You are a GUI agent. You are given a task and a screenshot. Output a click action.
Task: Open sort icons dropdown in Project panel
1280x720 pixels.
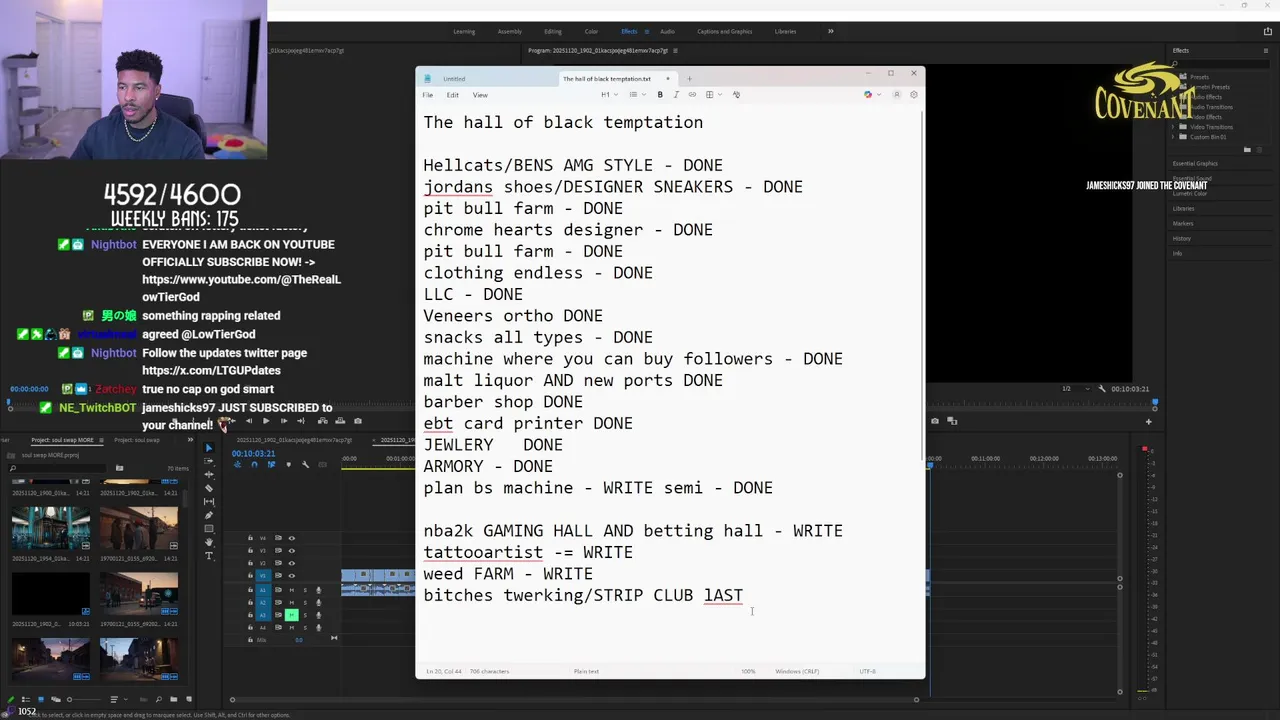pos(118,699)
